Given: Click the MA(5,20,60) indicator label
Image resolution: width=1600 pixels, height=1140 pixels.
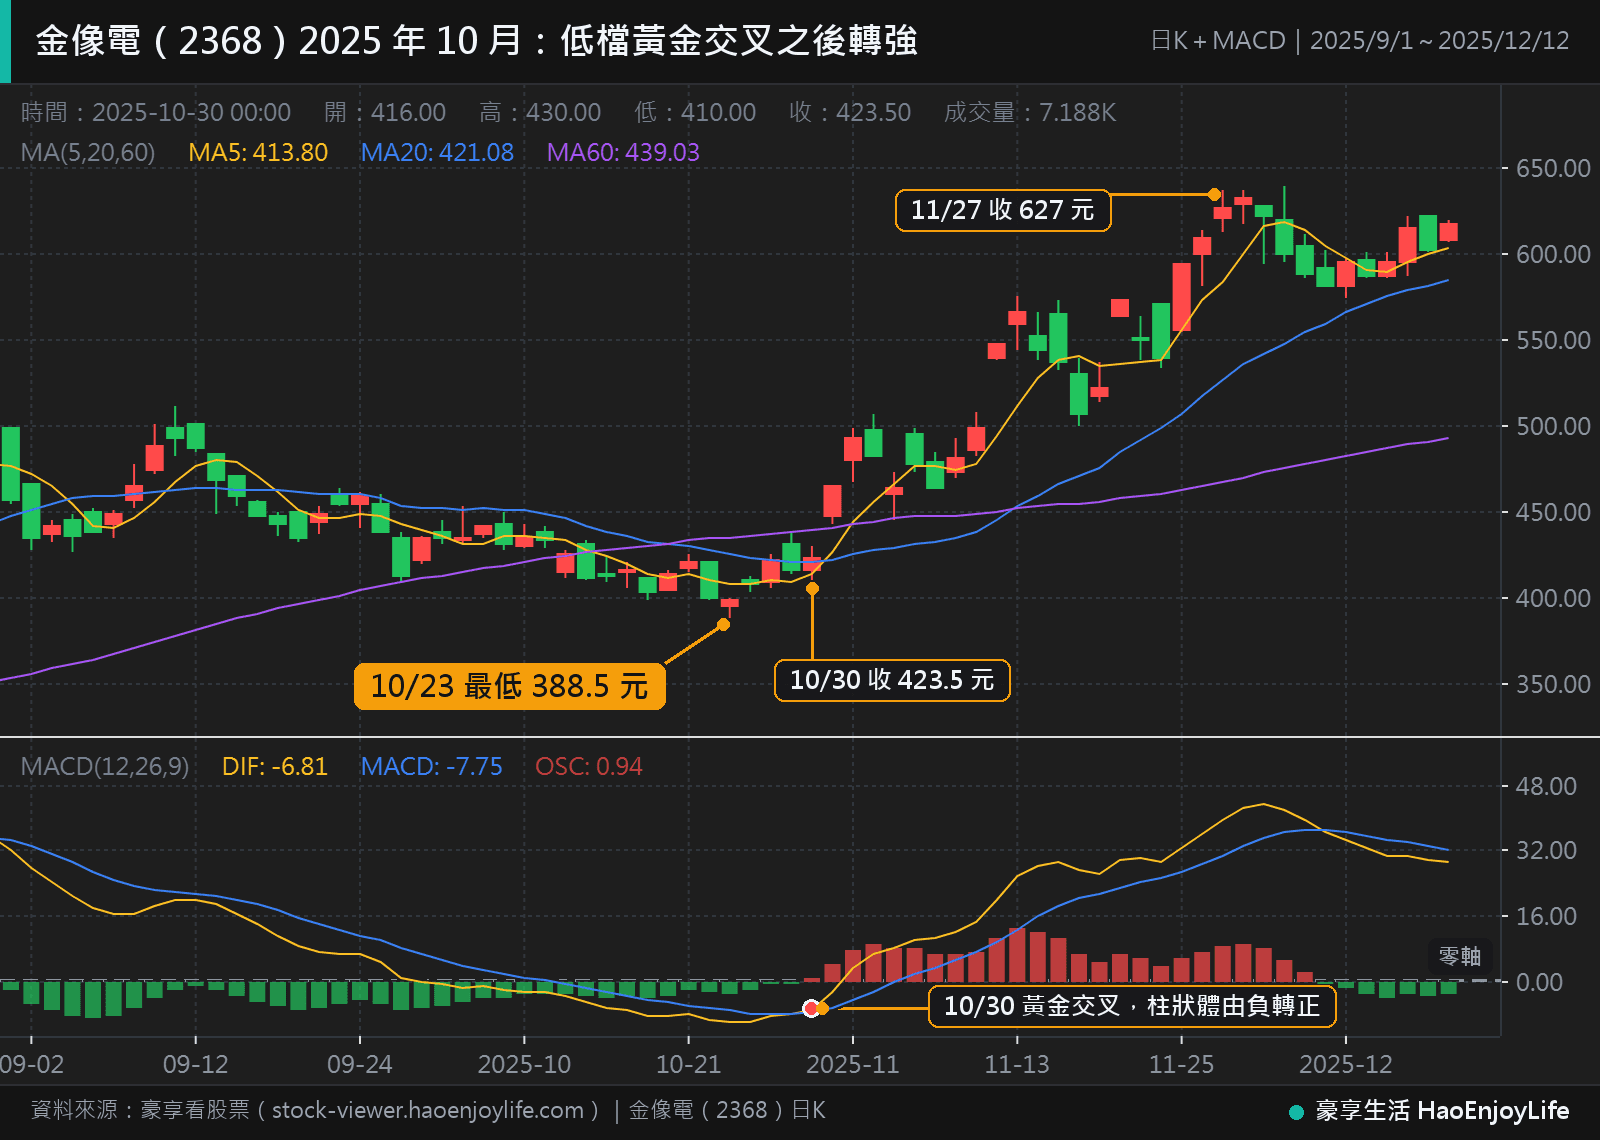Looking at the screenshot, I should 88,152.
